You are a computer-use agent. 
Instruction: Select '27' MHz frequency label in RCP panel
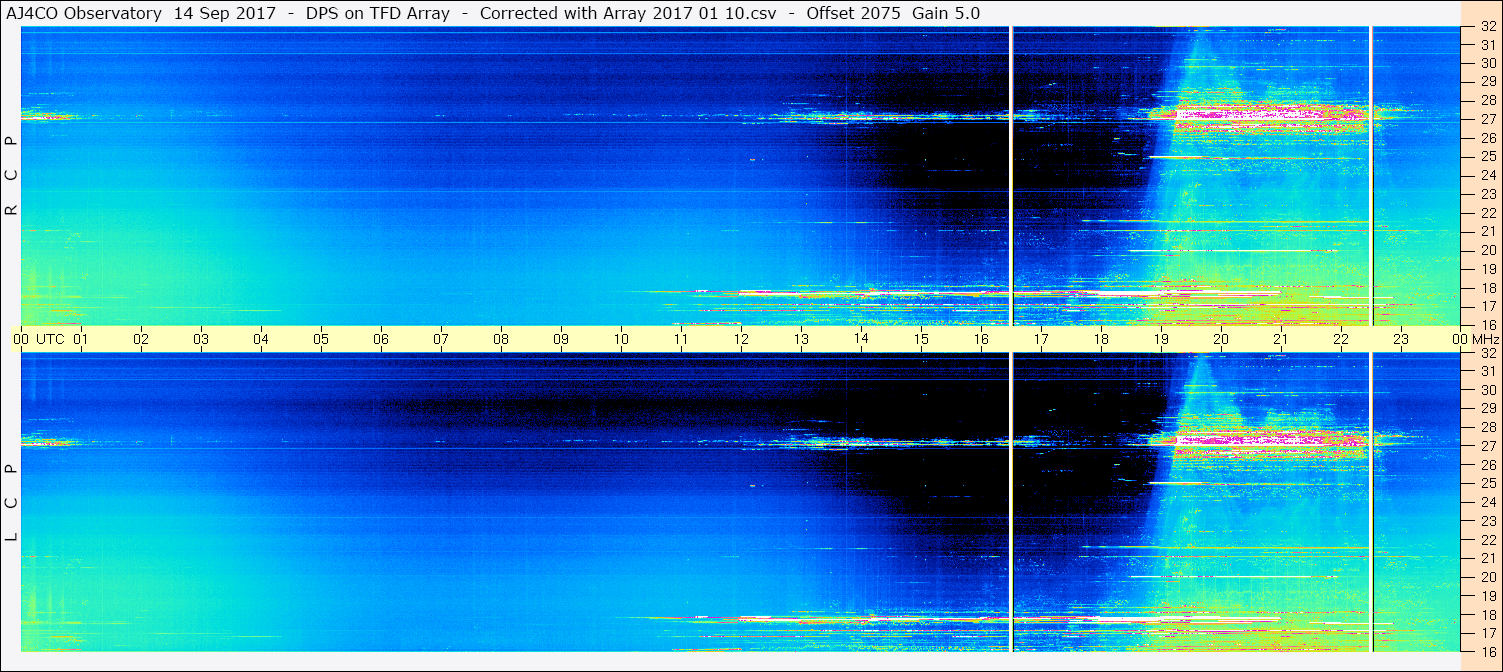pyautogui.click(x=1487, y=119)
